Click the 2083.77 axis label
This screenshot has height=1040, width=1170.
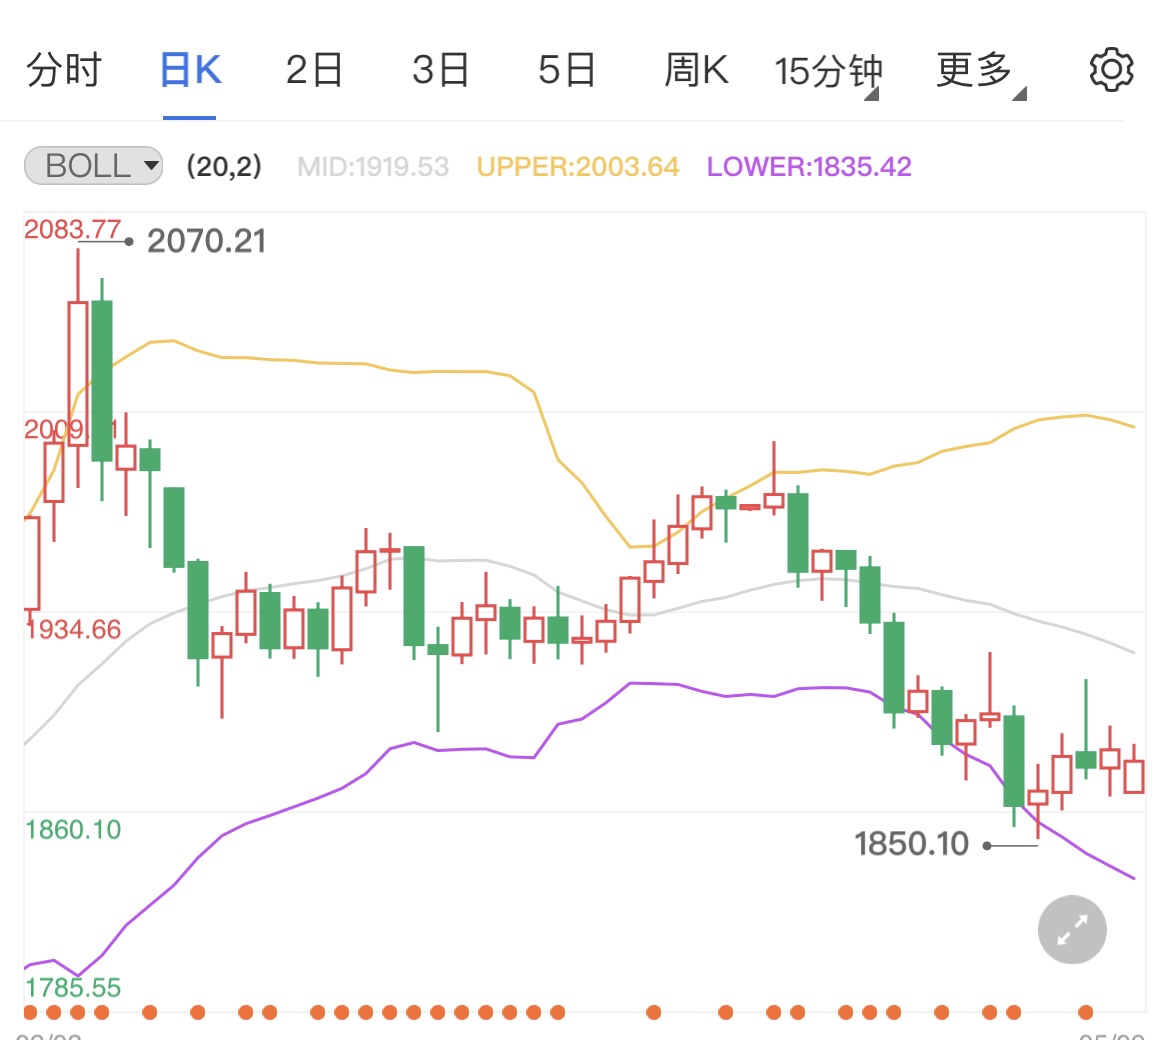click(x=72, y=229)
